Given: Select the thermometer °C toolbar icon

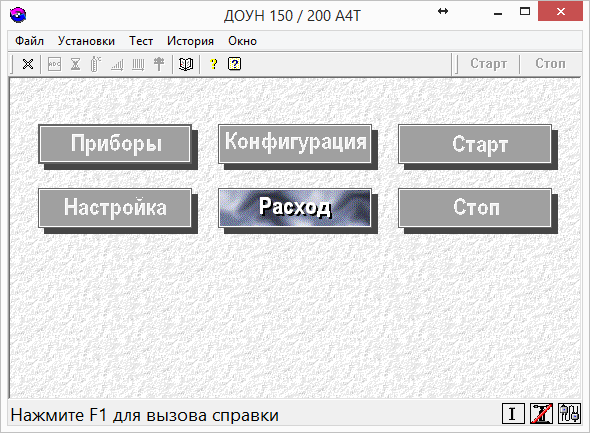Looking at the screenshot, I should (96, 64).
